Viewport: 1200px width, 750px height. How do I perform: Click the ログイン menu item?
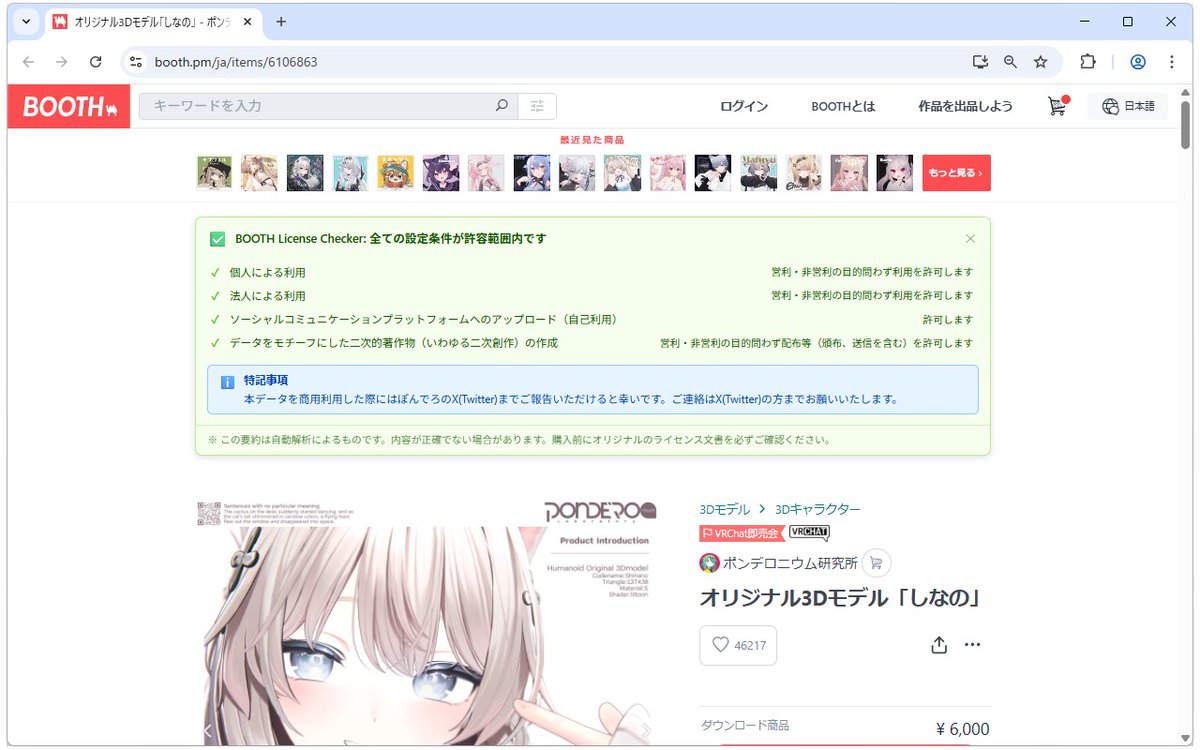pos(744,106)
